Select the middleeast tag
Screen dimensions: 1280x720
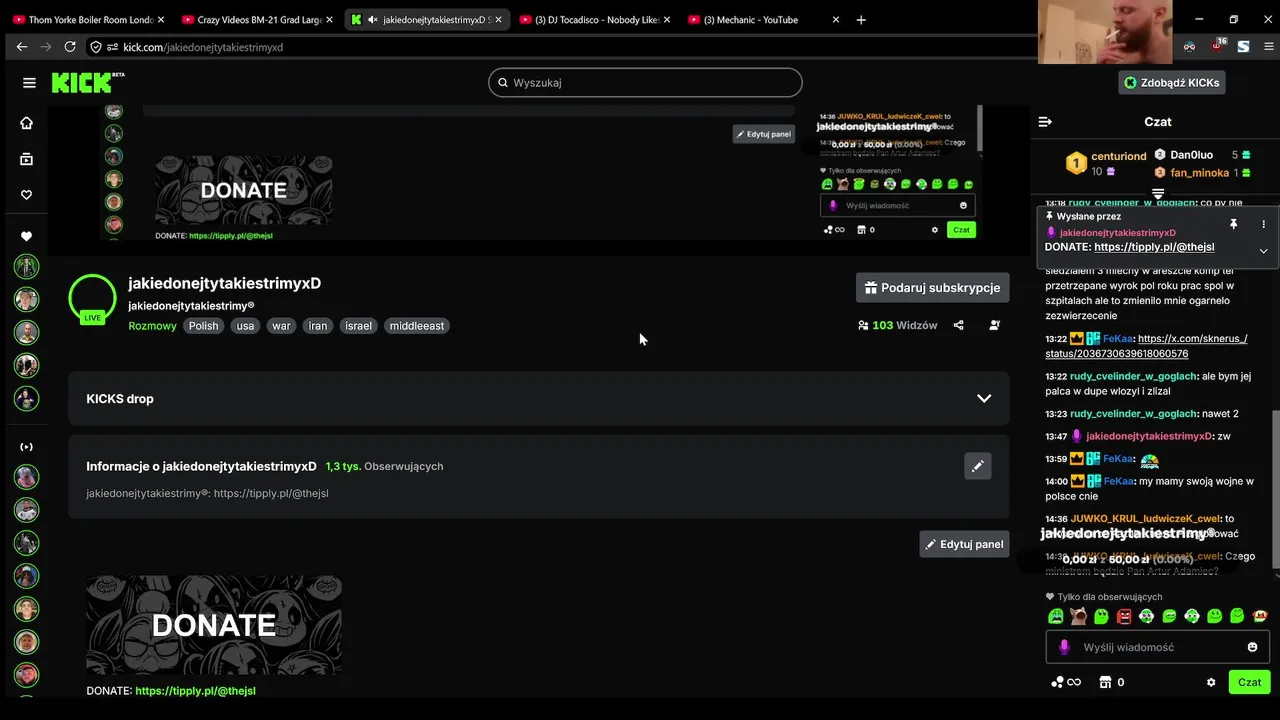pos(417,326)
